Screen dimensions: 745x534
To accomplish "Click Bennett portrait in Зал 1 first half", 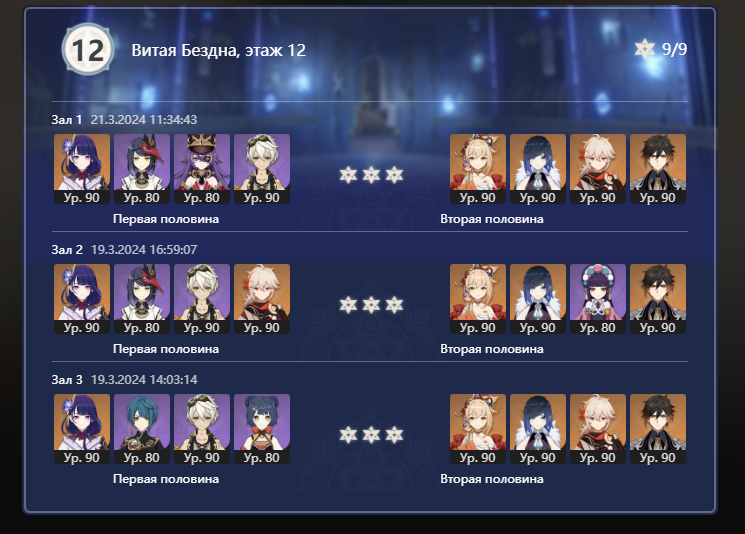I will 262,169.
